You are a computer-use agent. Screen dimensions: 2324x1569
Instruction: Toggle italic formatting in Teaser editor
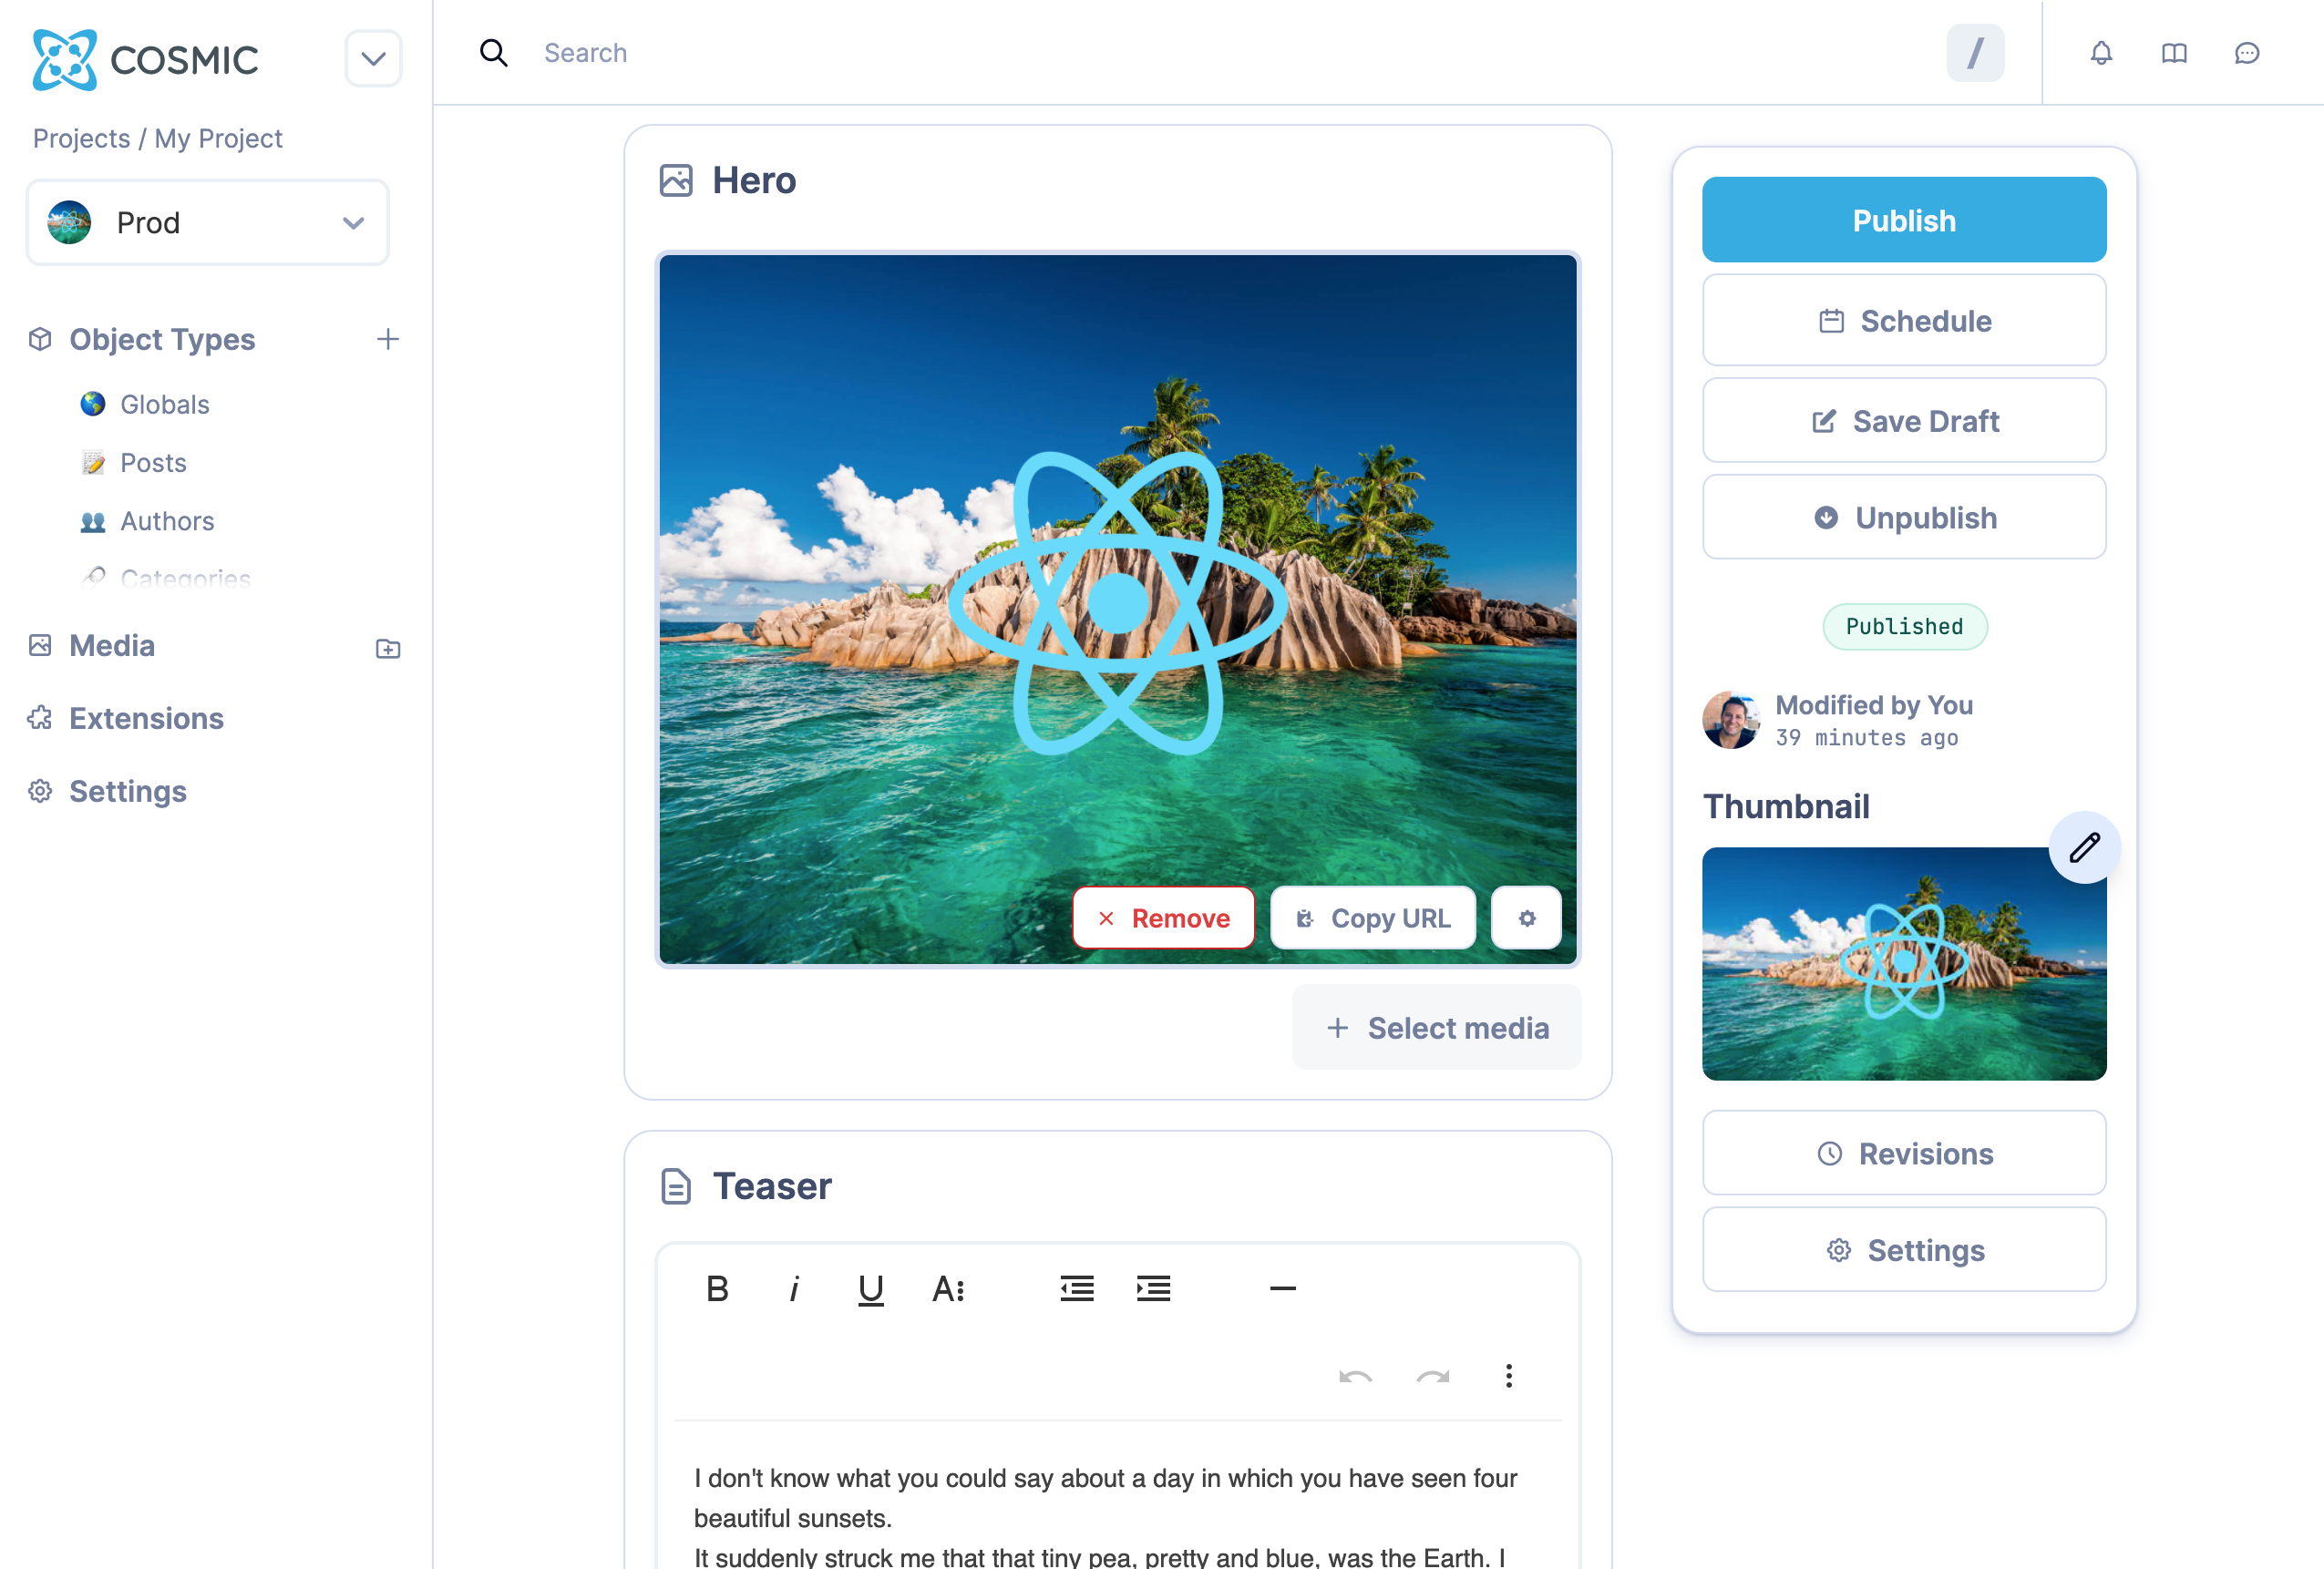[x=794, y=1288]
